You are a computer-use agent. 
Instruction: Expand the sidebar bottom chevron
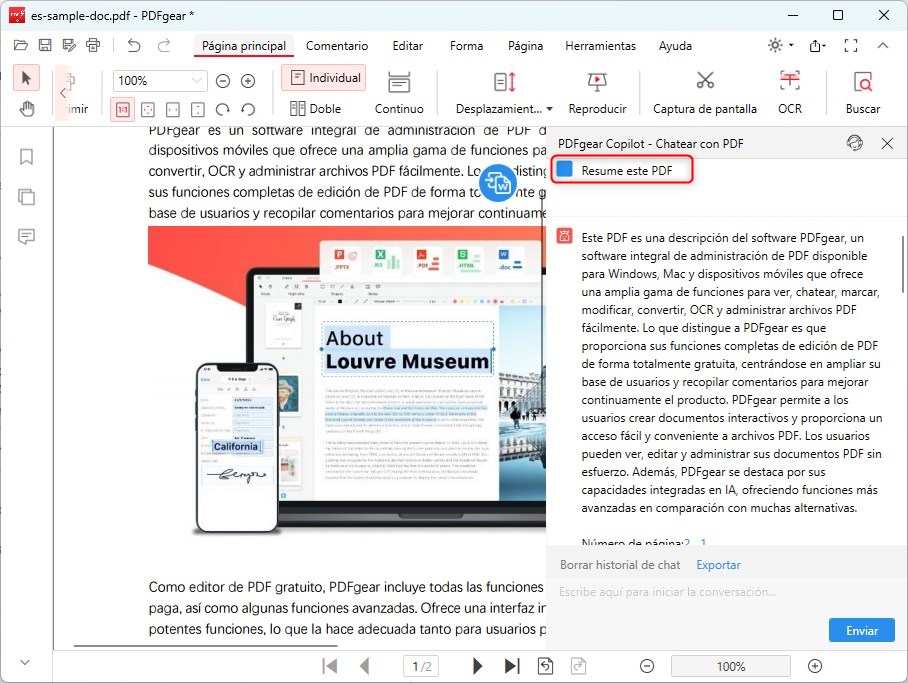25,662
